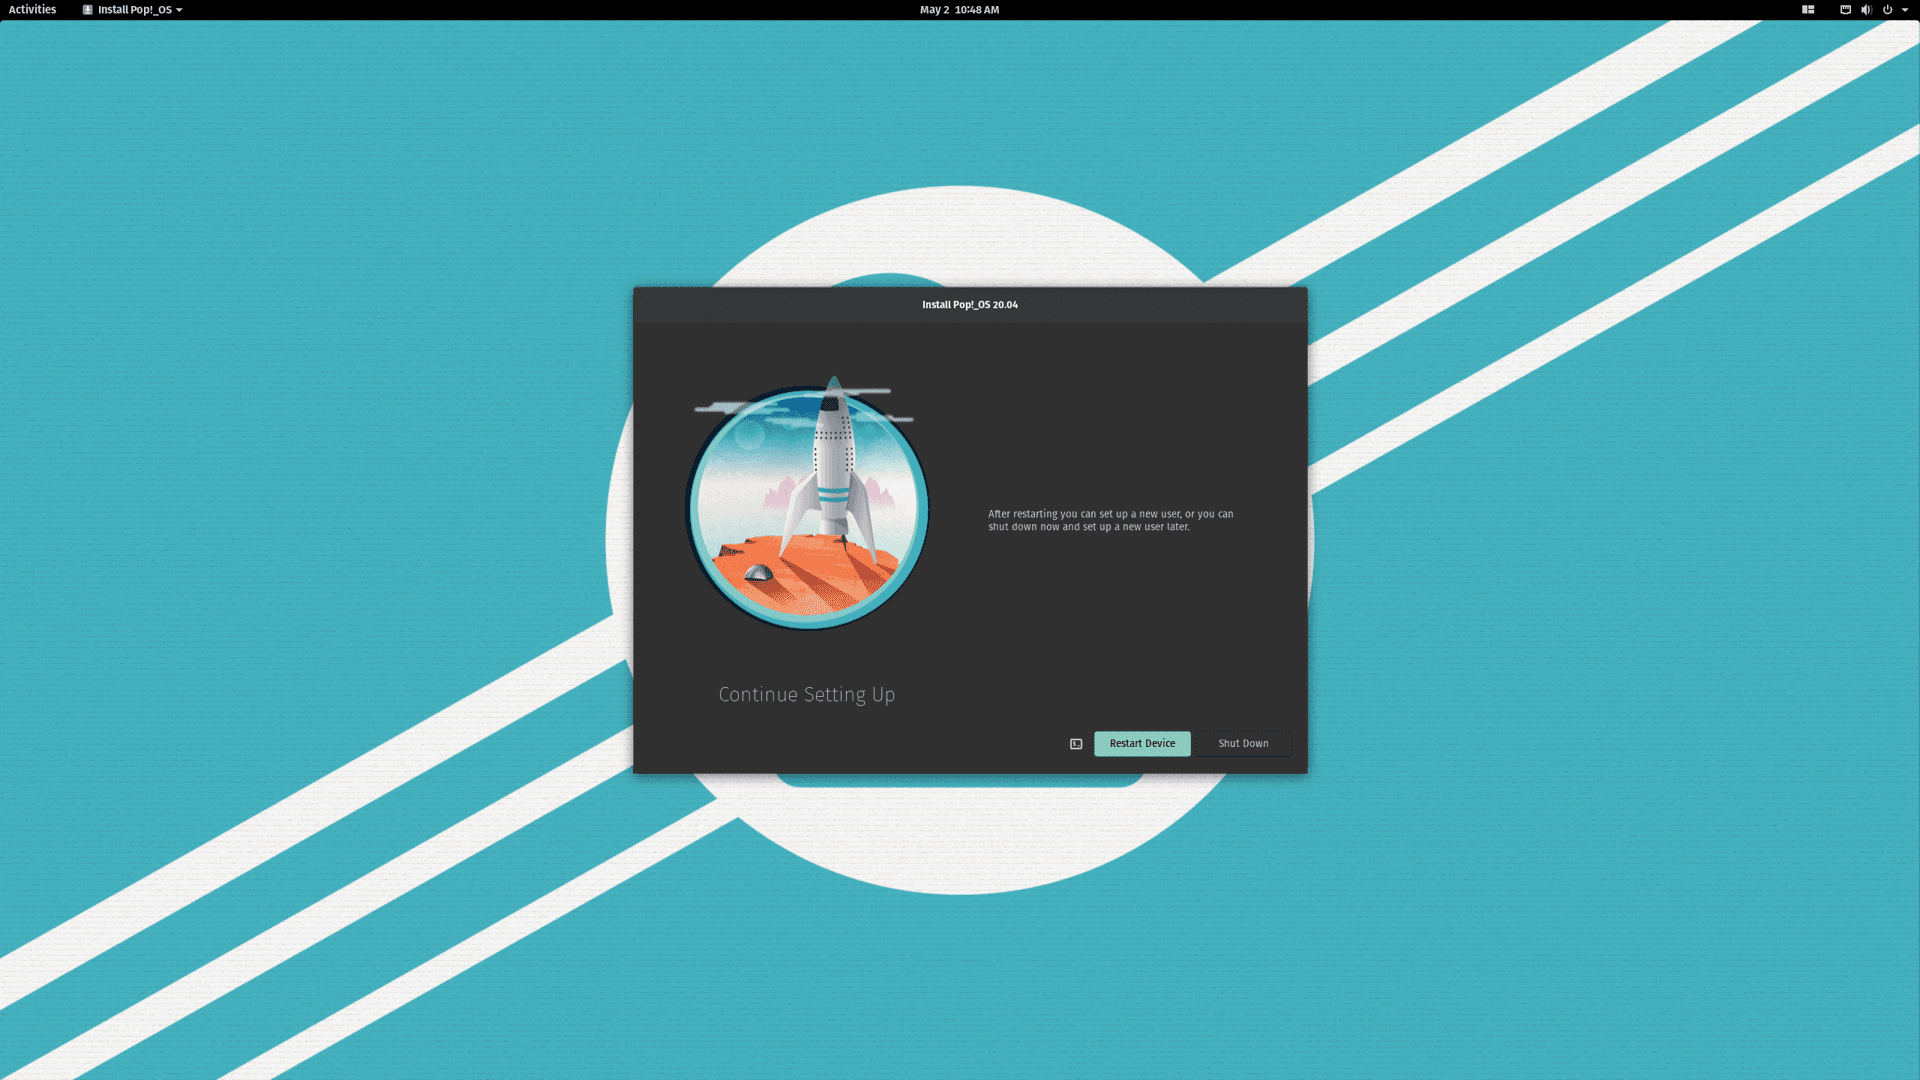Click the installer download icon in top bar
The image size is (1920, 1080).
pos(88,10)
